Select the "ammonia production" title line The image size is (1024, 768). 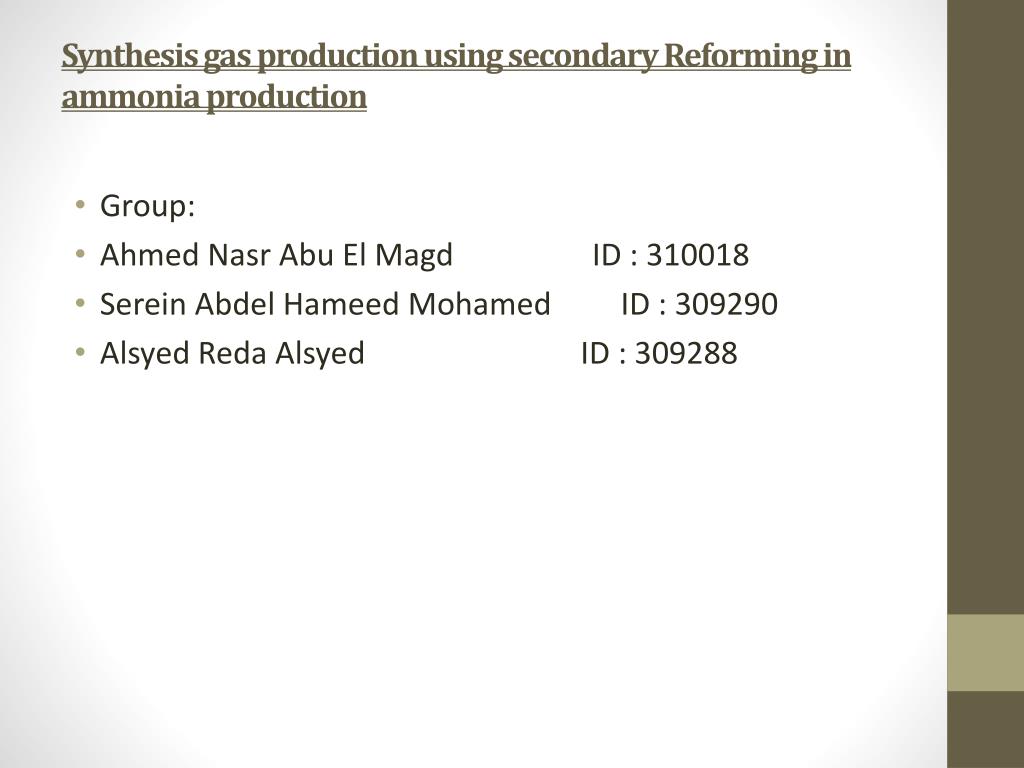click(x=214, y=97)
